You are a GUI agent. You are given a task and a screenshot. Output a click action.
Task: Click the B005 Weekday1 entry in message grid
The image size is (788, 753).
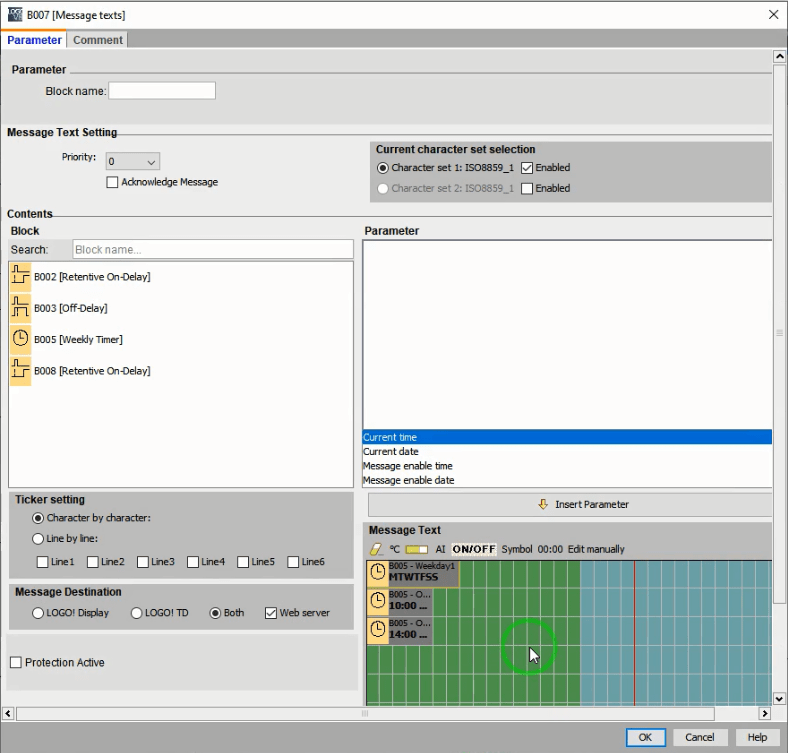click(x=413, y=573)
